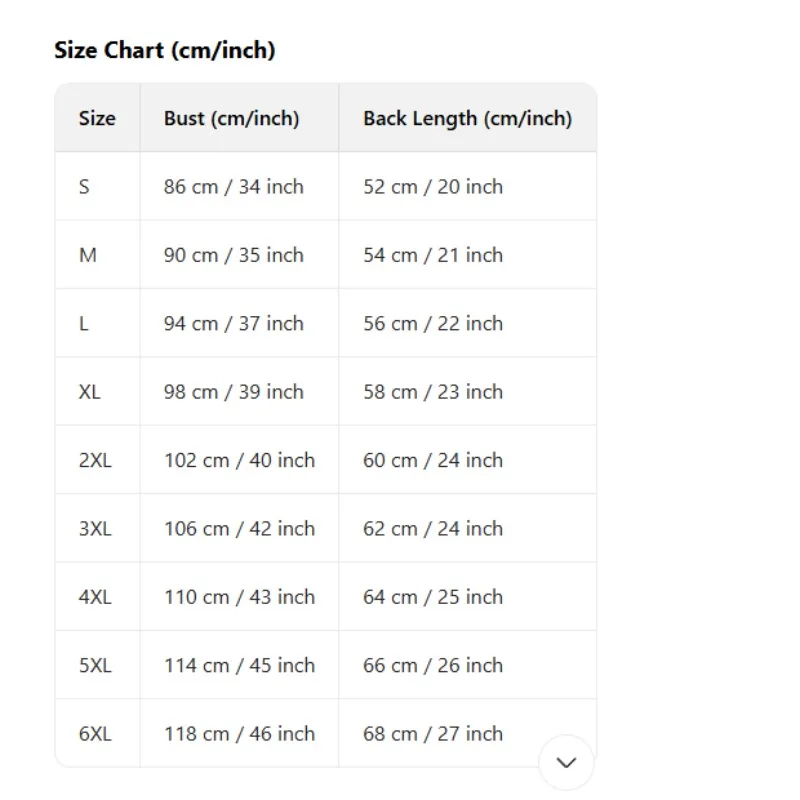Select the L size cell
The image size is (800, 800).
tap(84, 324)
